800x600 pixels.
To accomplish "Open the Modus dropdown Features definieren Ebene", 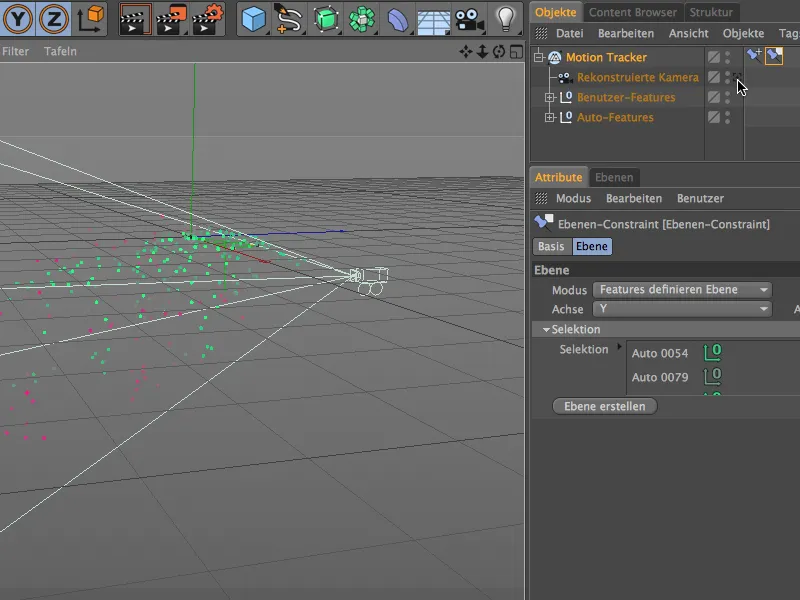I will pos(682,290).
